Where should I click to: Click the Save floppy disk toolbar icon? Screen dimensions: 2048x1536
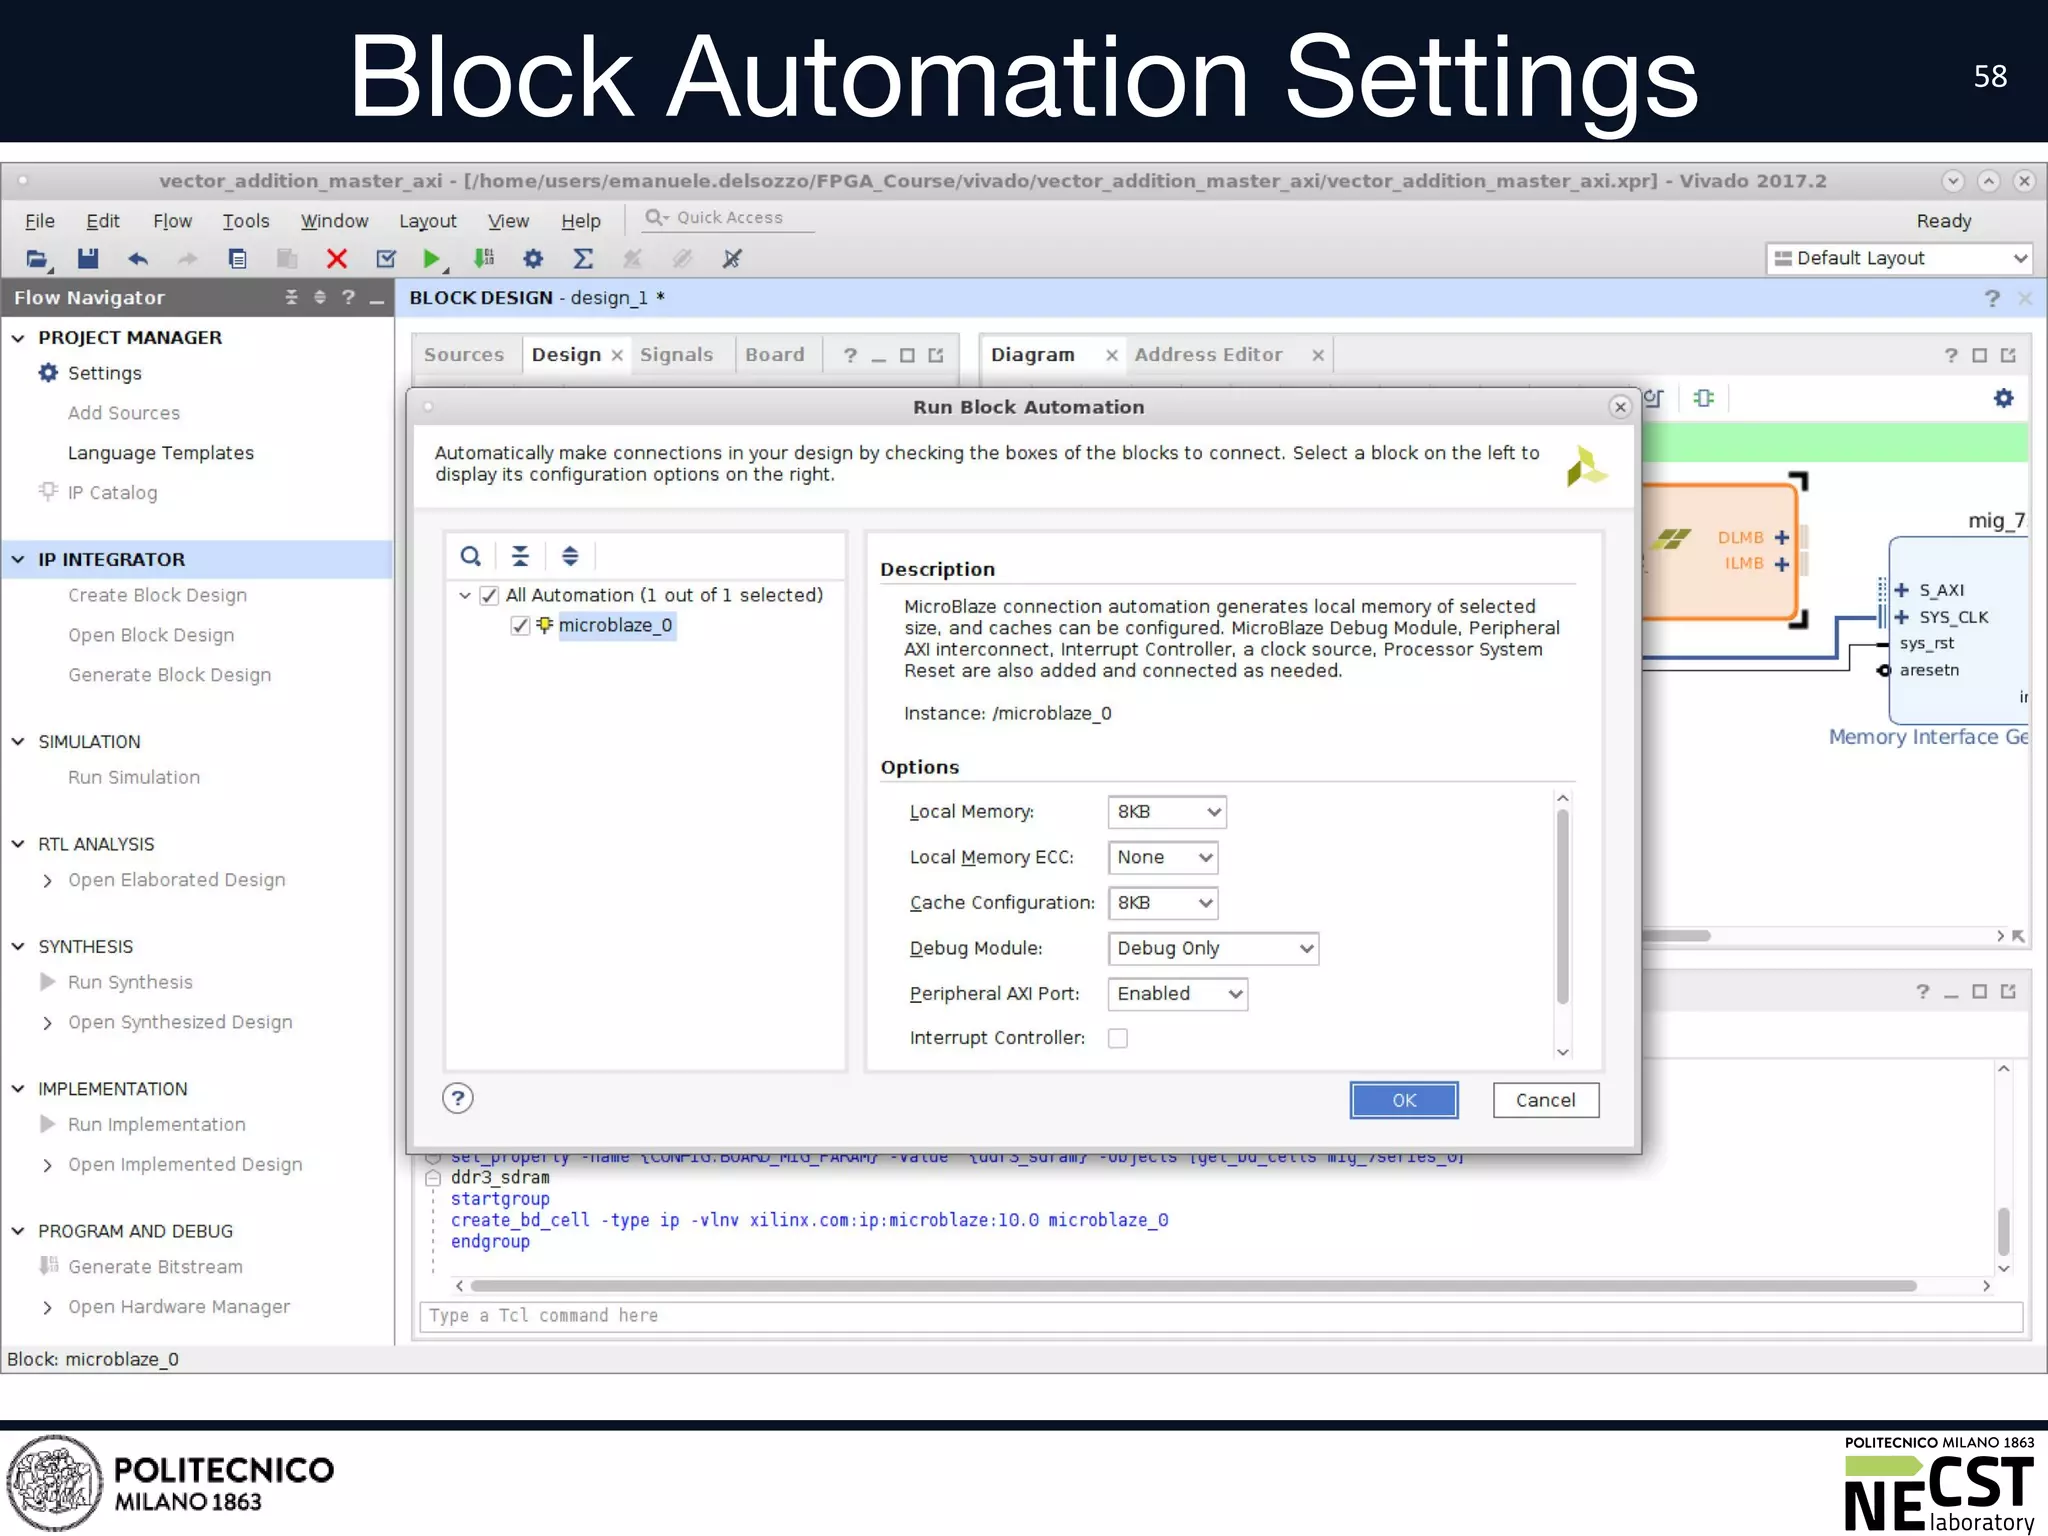point(88,259)
